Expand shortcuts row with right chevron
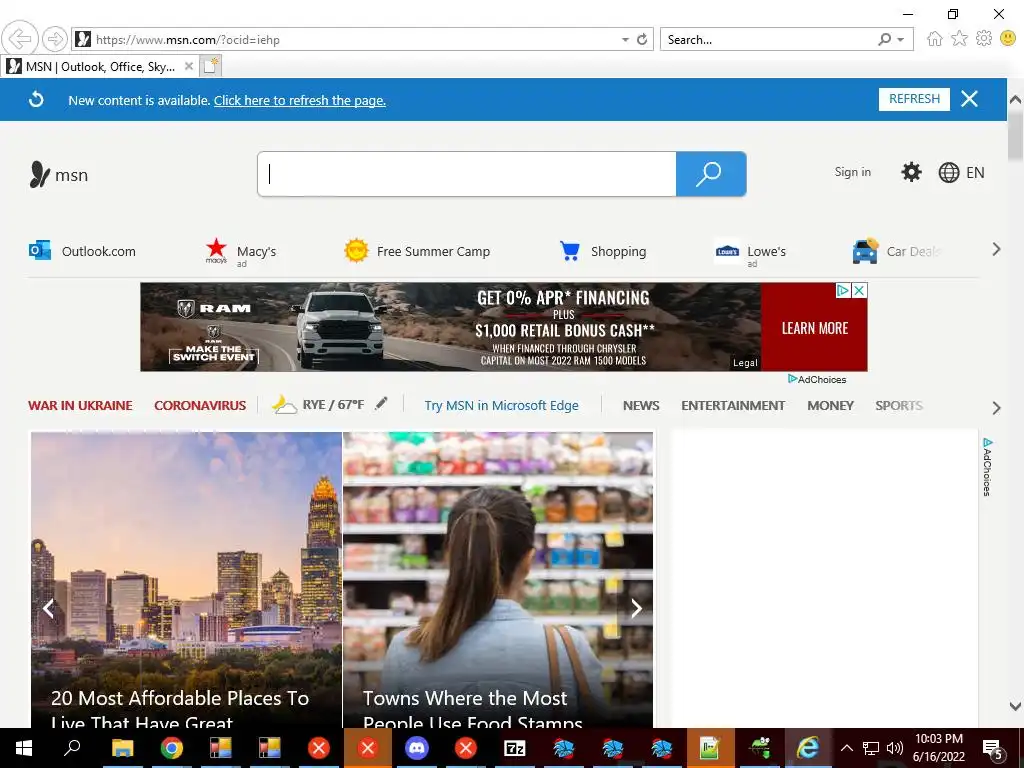 pos(996,249)
